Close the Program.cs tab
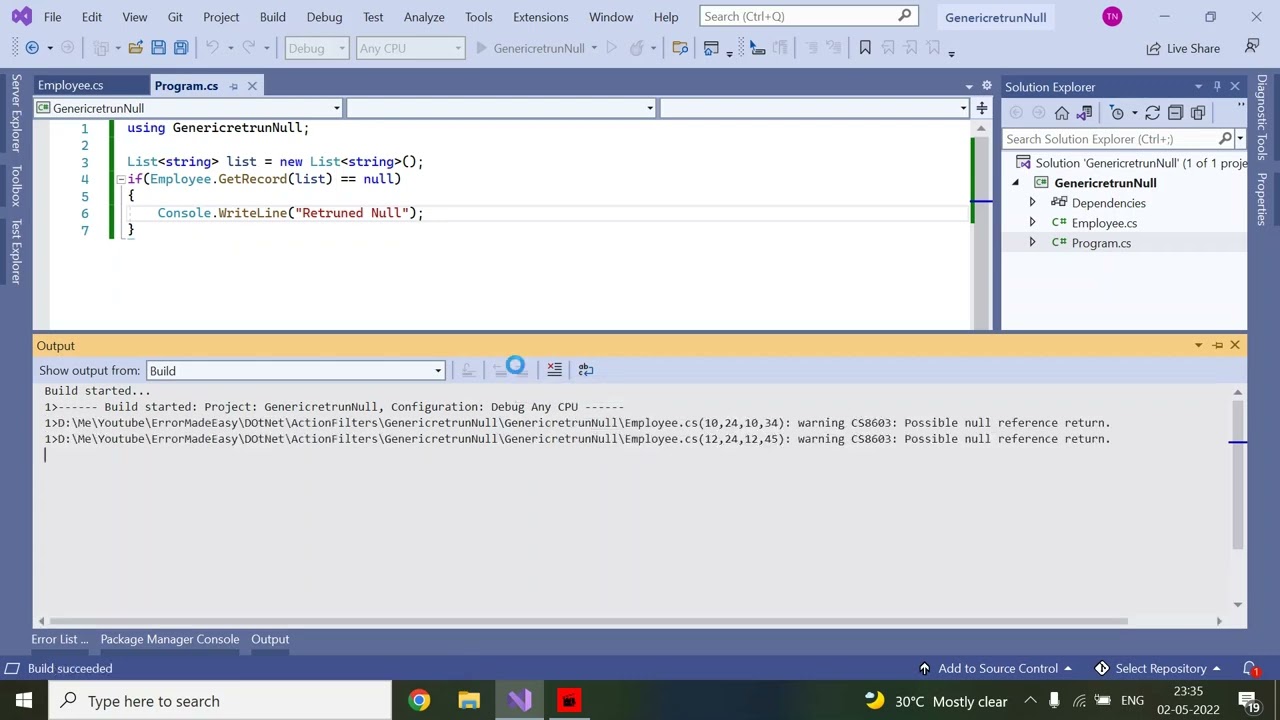Image resolution: width=1280 pixels, height=720 pixels. (252, 86)
